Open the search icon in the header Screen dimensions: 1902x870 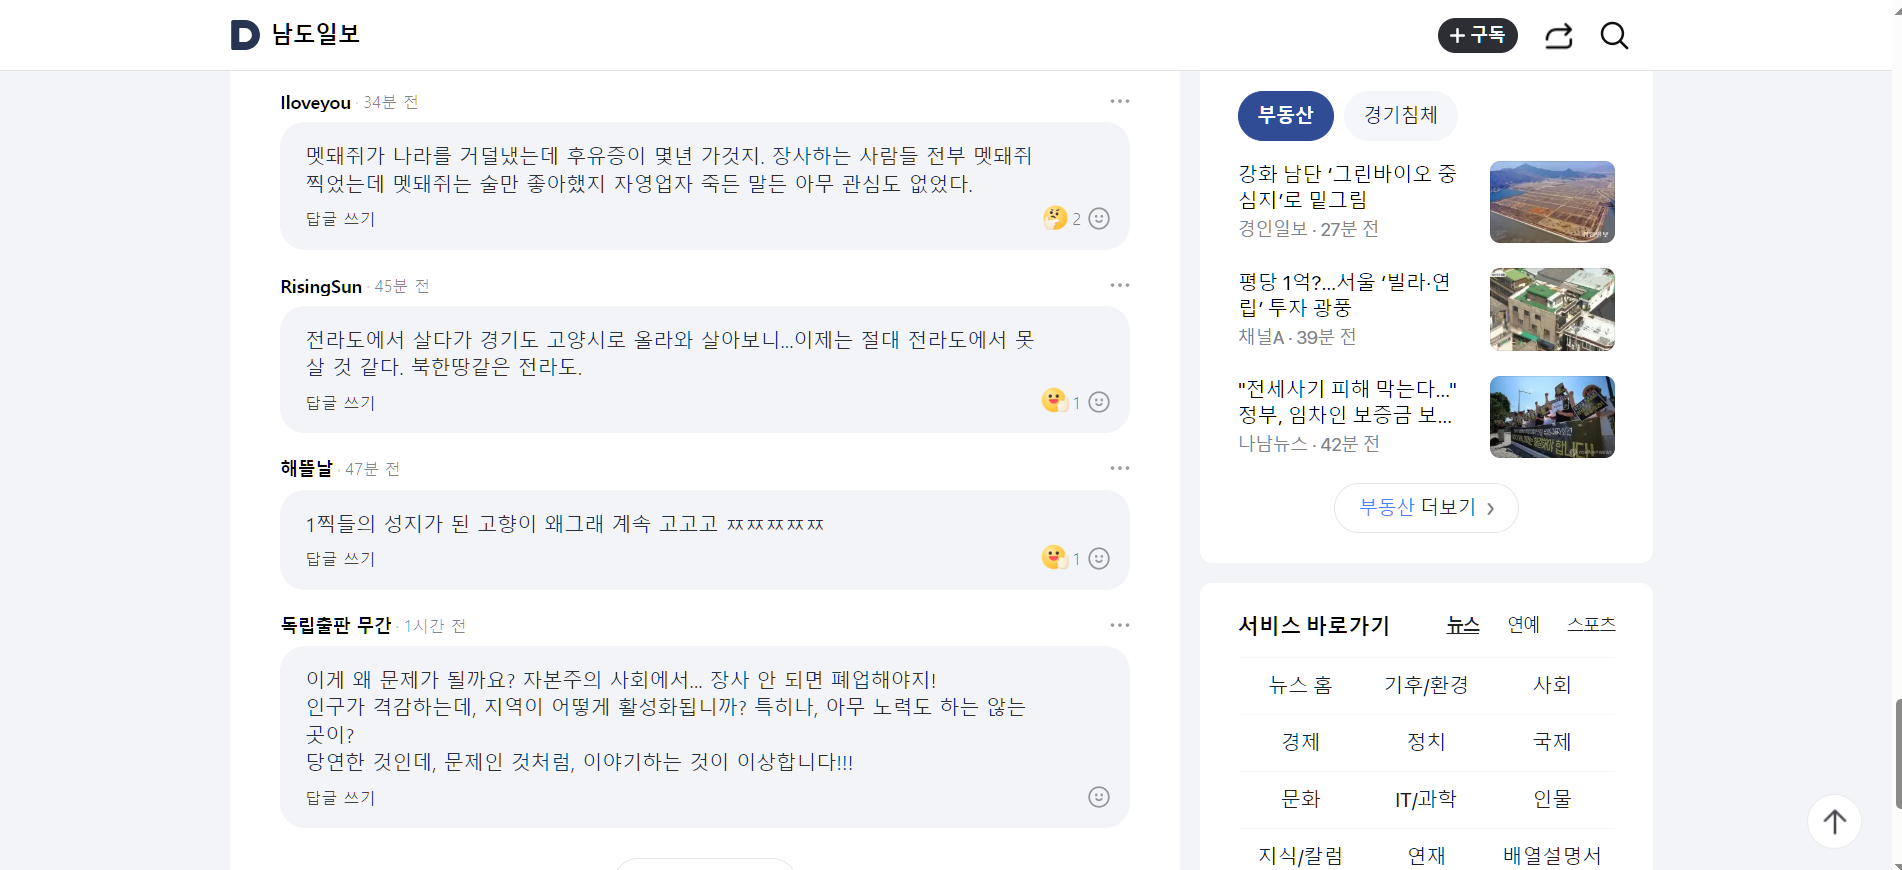[1614, 36]
